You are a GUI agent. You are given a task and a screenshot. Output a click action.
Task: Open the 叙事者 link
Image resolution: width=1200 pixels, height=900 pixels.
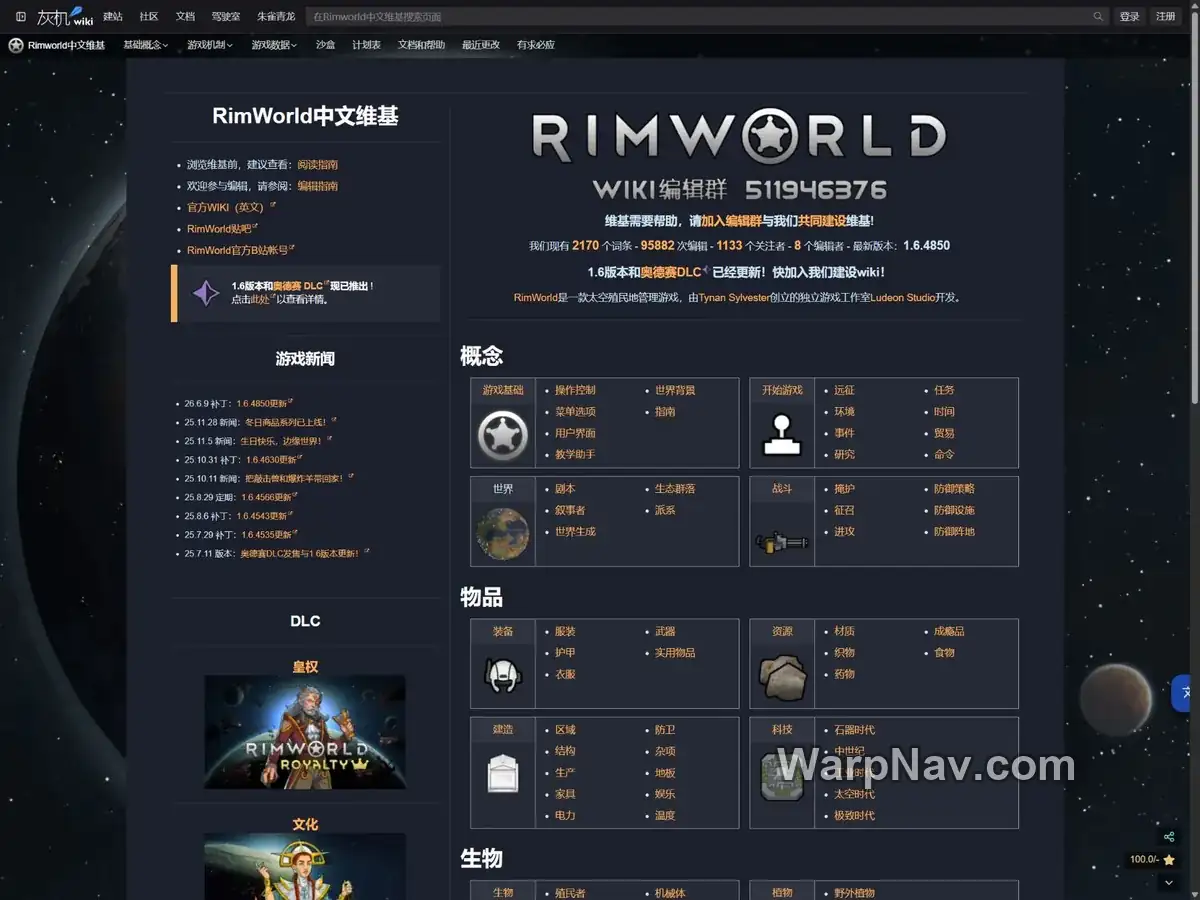point(570,510)
